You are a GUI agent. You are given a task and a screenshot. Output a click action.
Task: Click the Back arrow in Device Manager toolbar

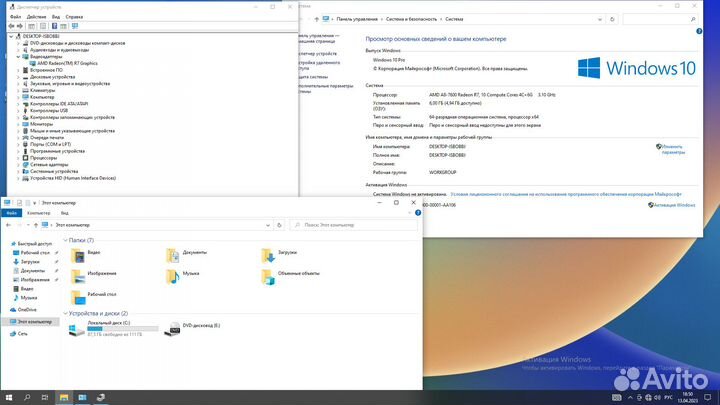(11, 26)
